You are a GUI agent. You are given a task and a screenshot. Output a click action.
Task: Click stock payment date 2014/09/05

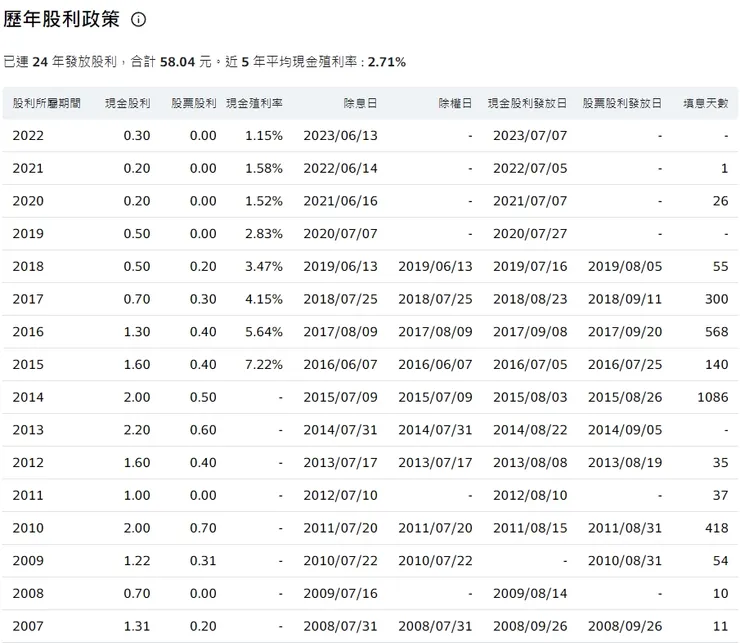625,430
